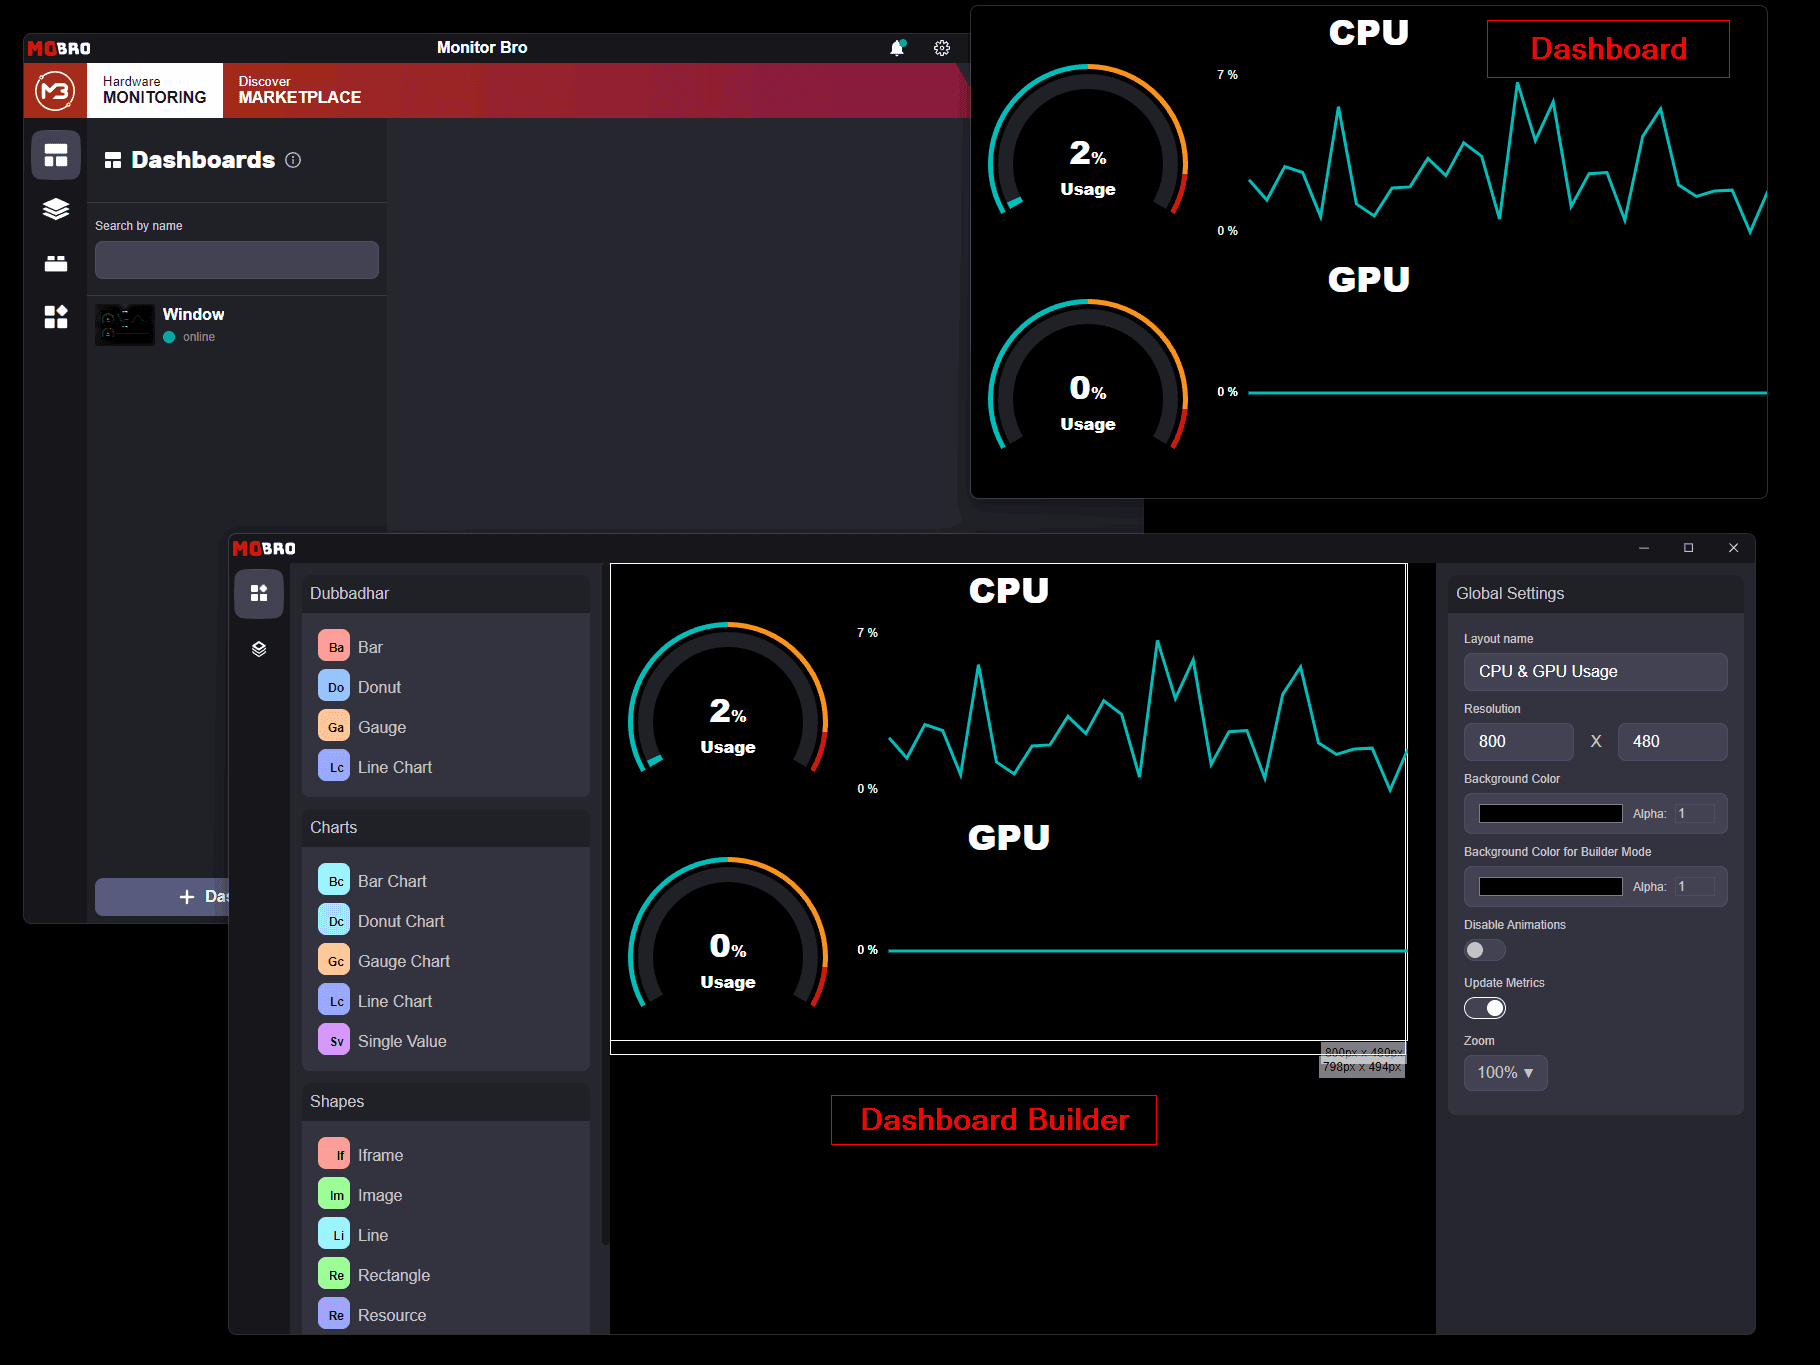This screenshot has height=1365, width=1820.
Task: Select the CPU usage gauge in builder canvas
Action: [x=728, y=700]
